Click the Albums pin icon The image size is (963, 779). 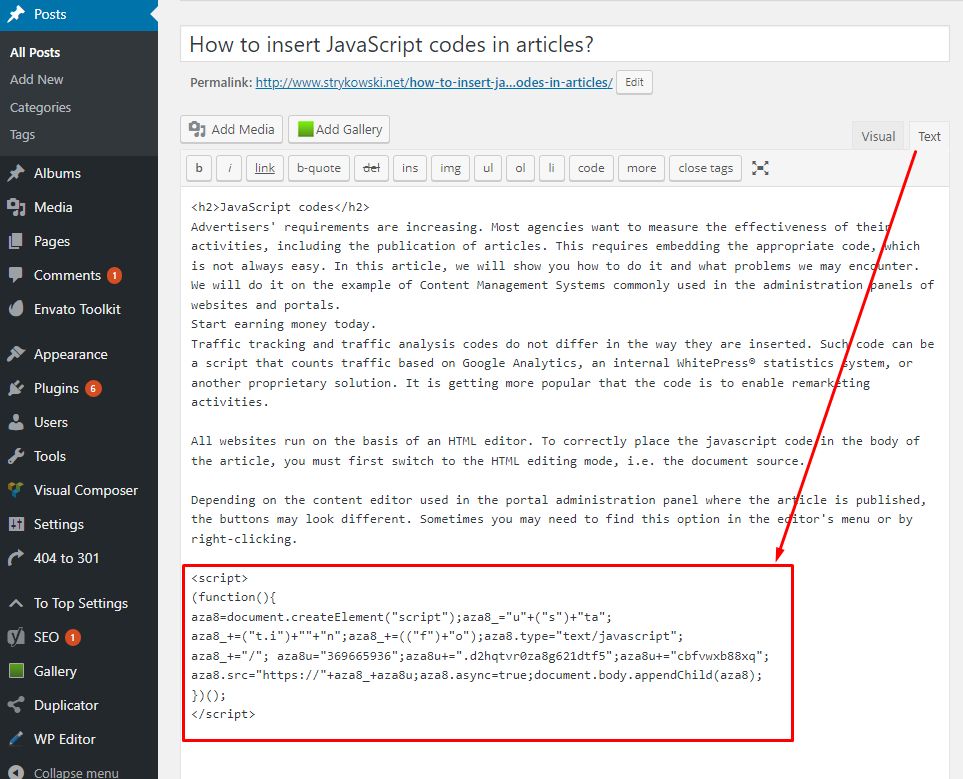16,173
